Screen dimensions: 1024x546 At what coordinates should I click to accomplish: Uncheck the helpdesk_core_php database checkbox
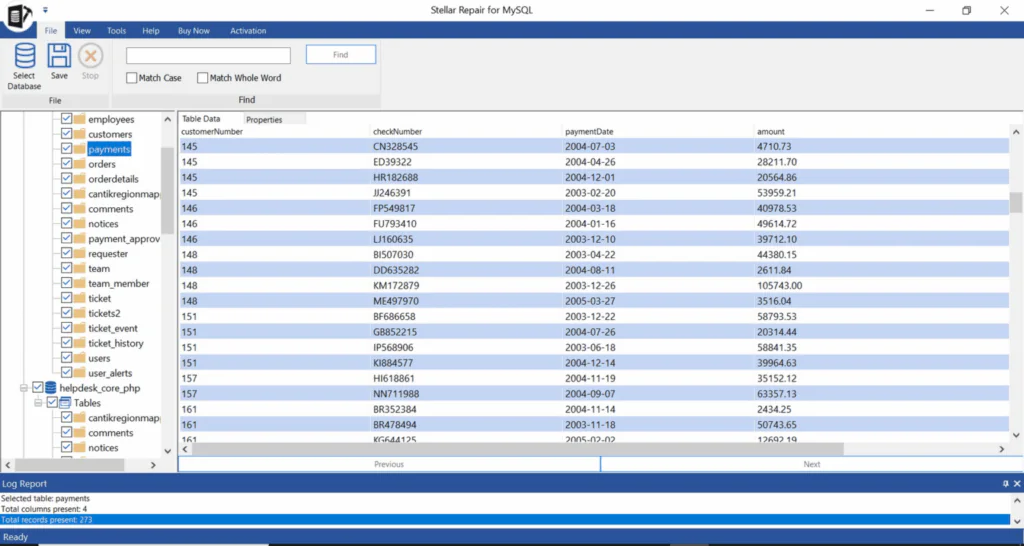pos(38,388)
